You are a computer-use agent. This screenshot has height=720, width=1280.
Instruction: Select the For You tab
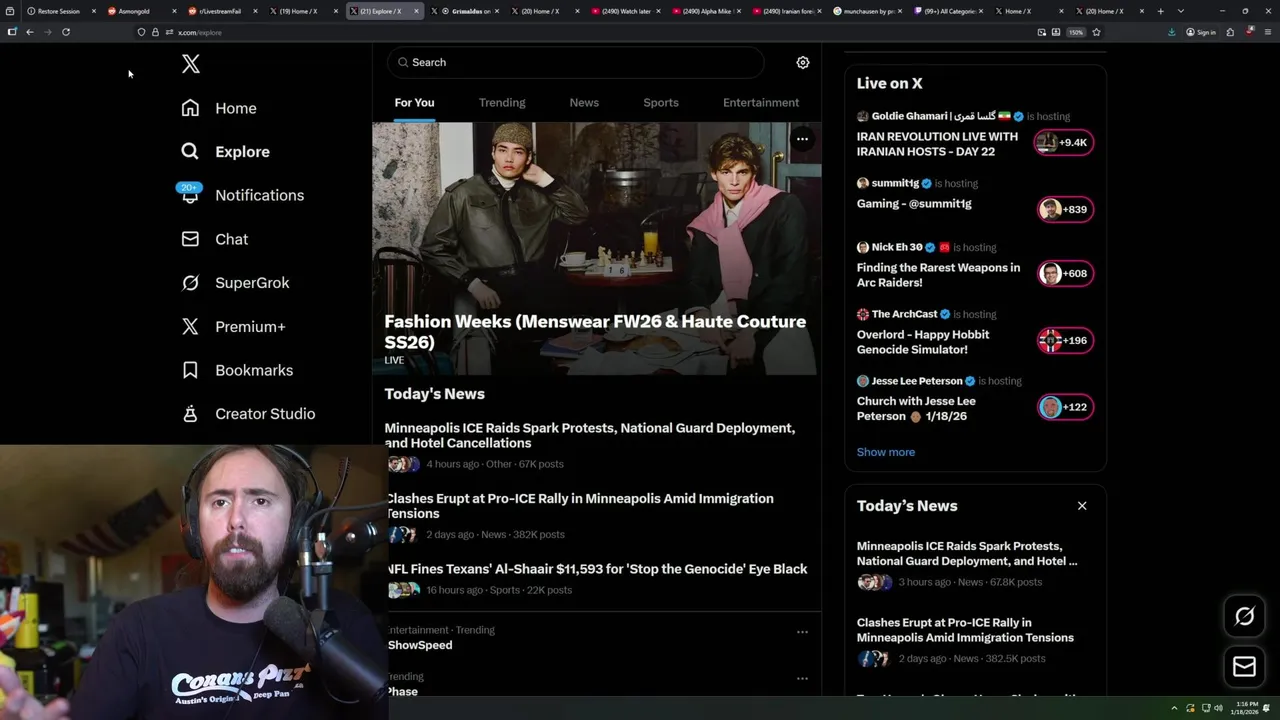414,103
